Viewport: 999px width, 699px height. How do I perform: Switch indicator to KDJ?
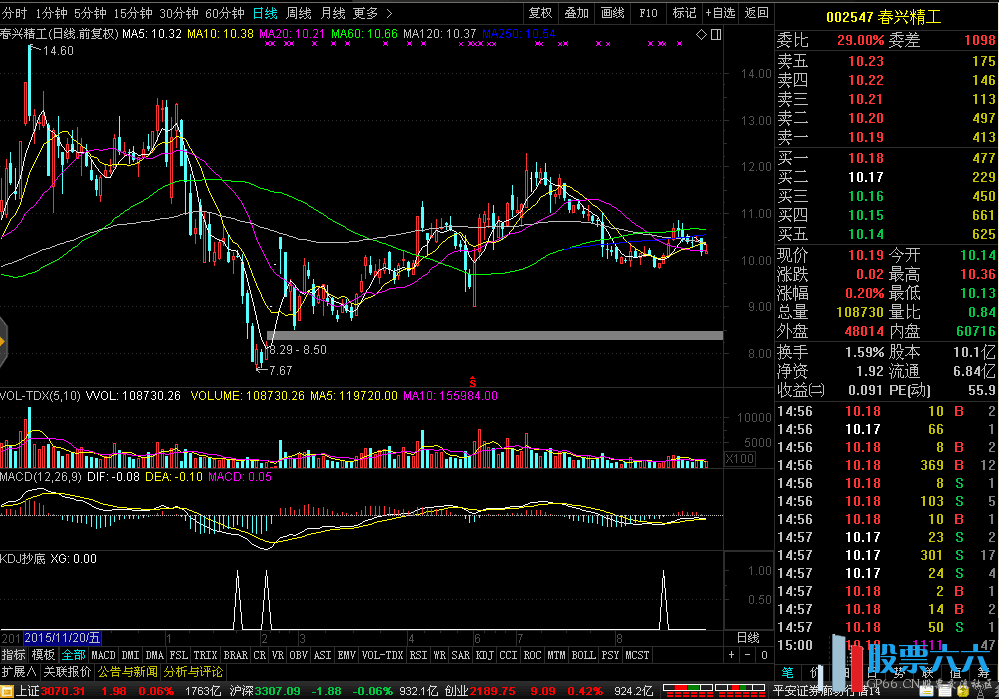click(x=485, y=655)
